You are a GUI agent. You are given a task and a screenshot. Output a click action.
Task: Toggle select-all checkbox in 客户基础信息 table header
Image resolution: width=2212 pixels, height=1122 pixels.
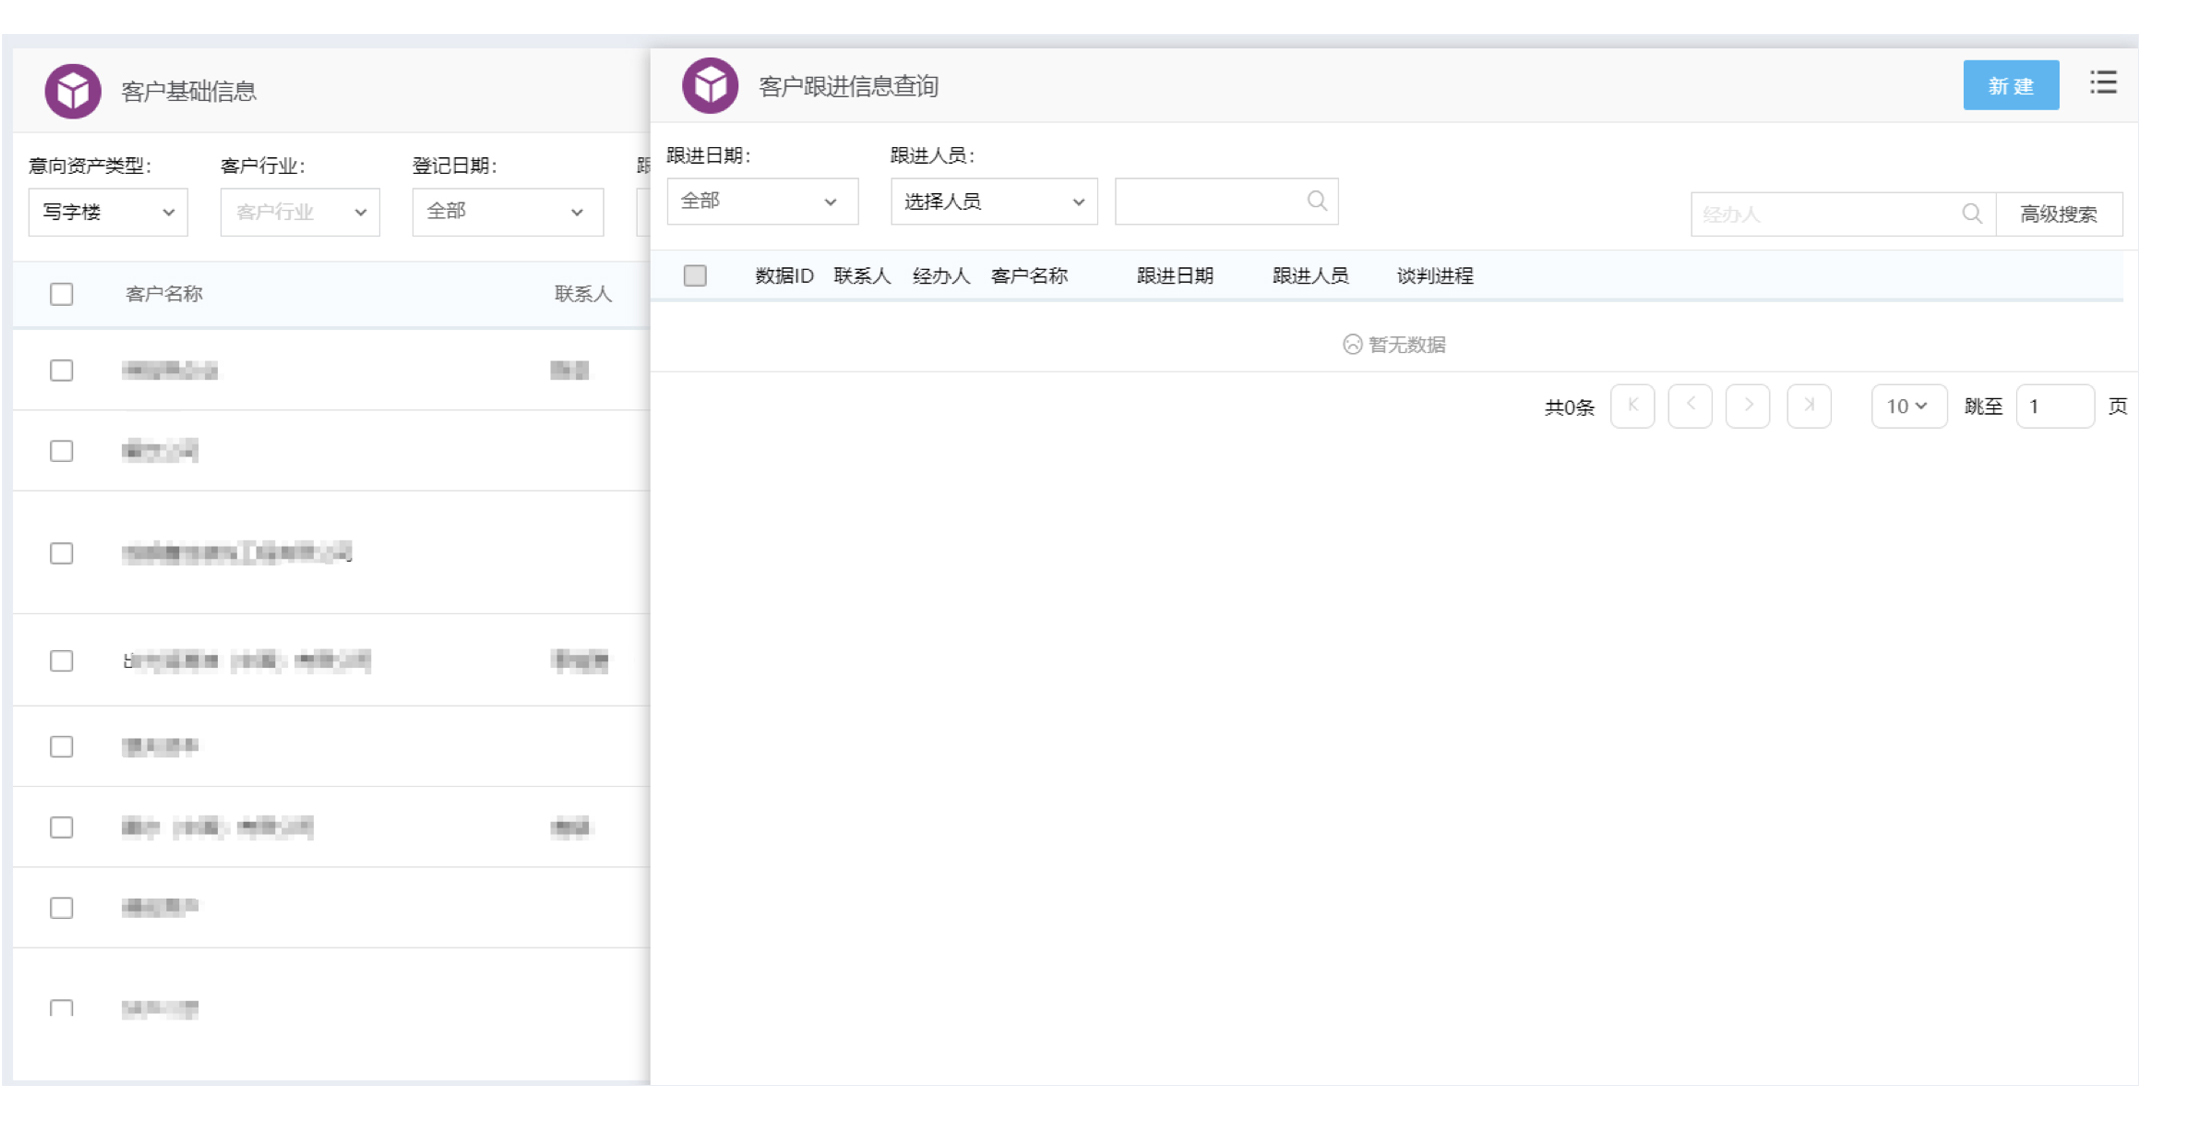click(62, 294)
